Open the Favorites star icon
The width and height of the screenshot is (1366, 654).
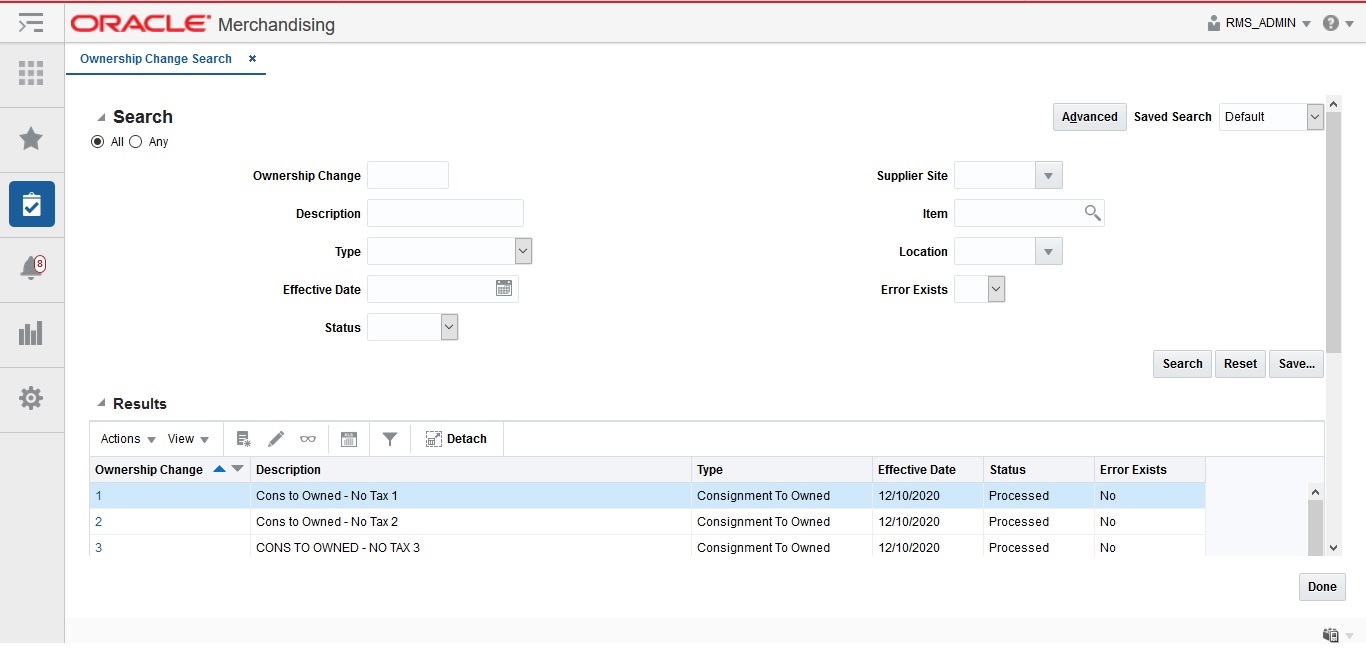pos(31,138)
